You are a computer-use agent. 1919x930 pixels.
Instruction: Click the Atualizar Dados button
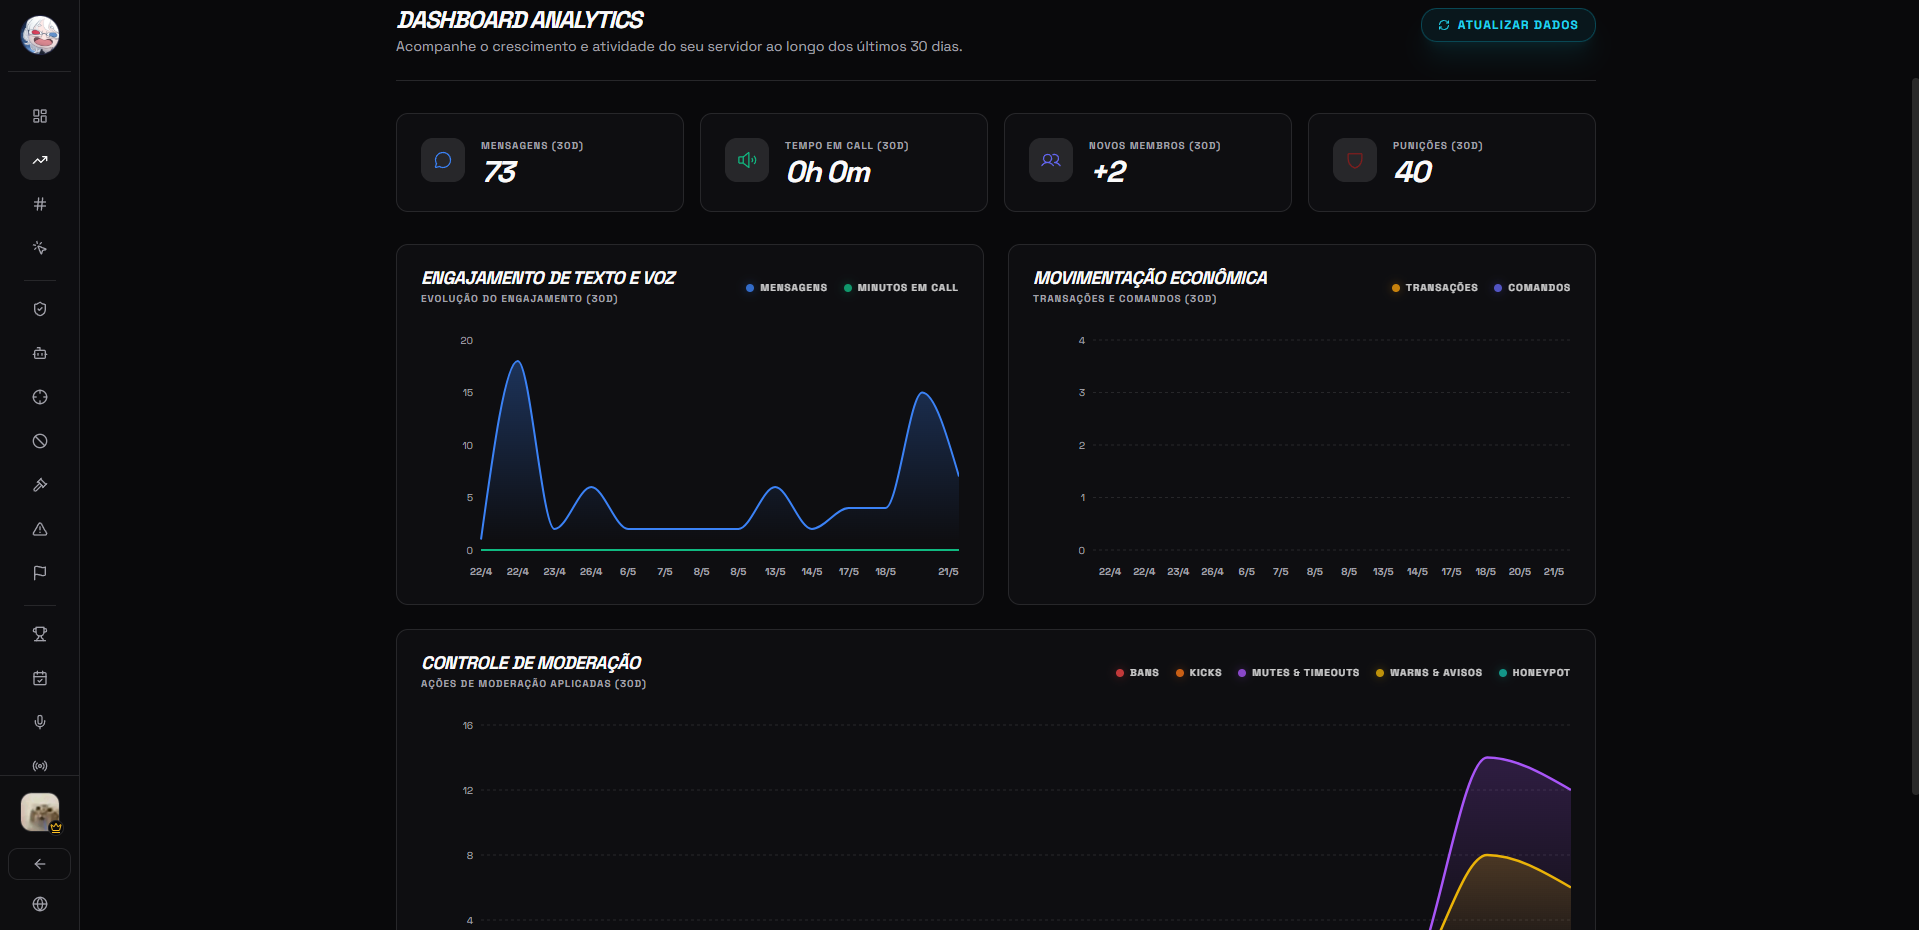tap(1508, 25)
